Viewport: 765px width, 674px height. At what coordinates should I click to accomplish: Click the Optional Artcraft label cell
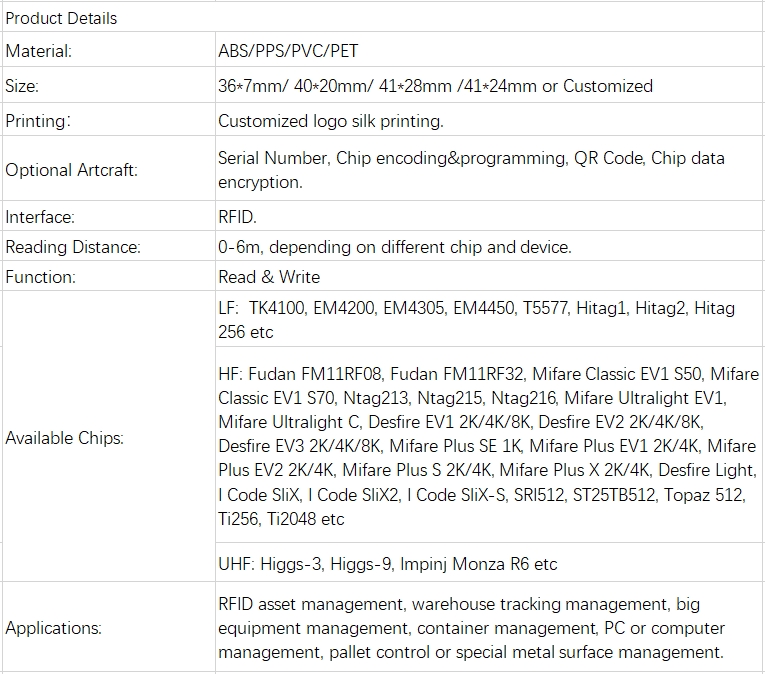[x=109, y=169]
